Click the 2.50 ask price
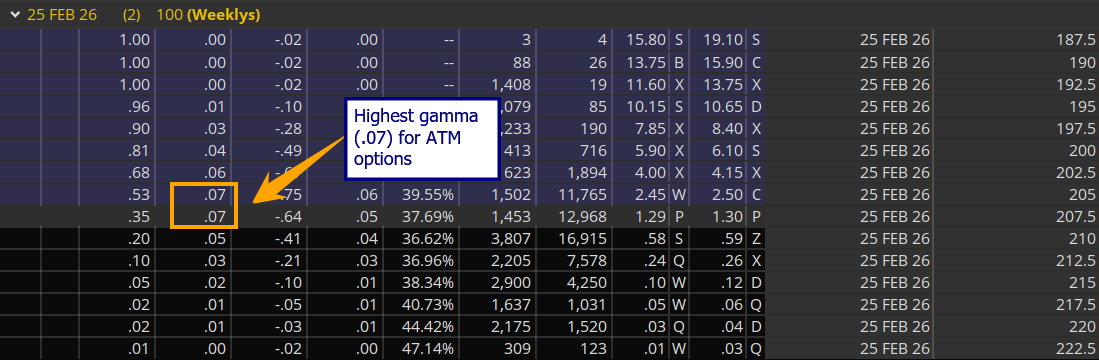The width and height of the screenshot is (1099, 360). [728, 195]
